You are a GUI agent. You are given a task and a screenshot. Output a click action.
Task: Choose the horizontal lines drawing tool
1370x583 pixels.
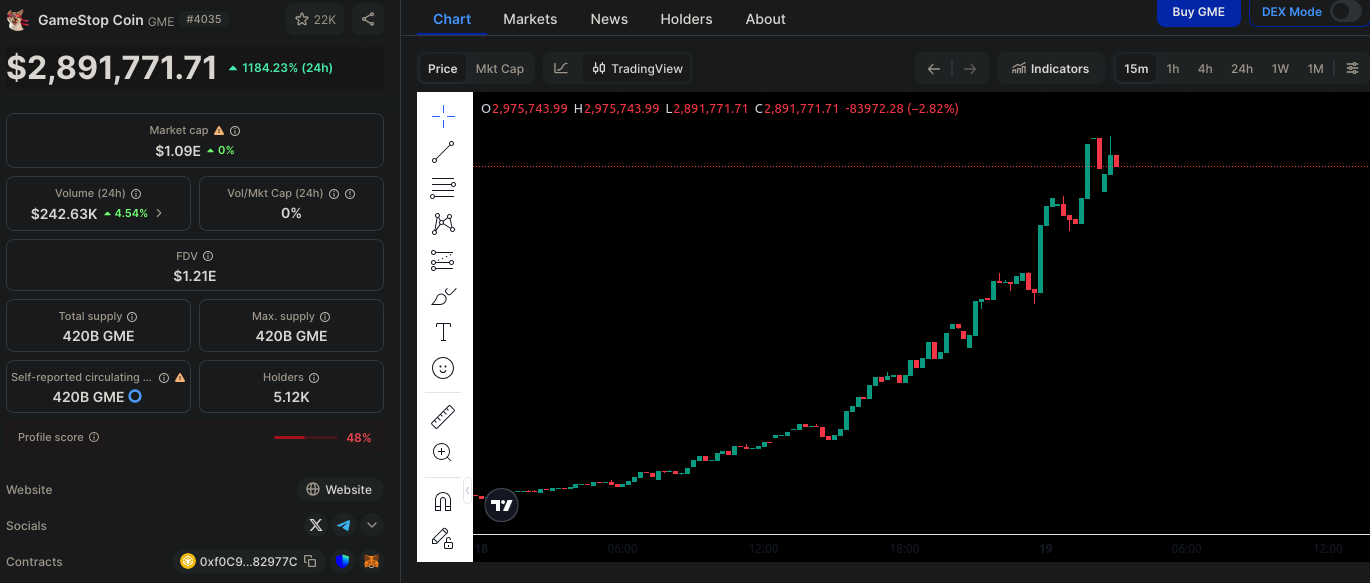(442, 188)
